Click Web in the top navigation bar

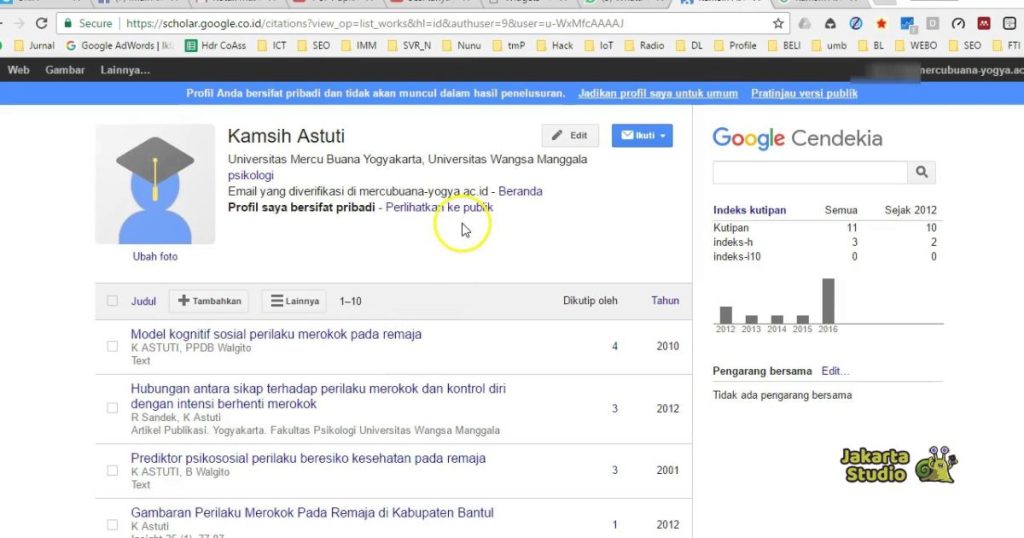point(18,70)
